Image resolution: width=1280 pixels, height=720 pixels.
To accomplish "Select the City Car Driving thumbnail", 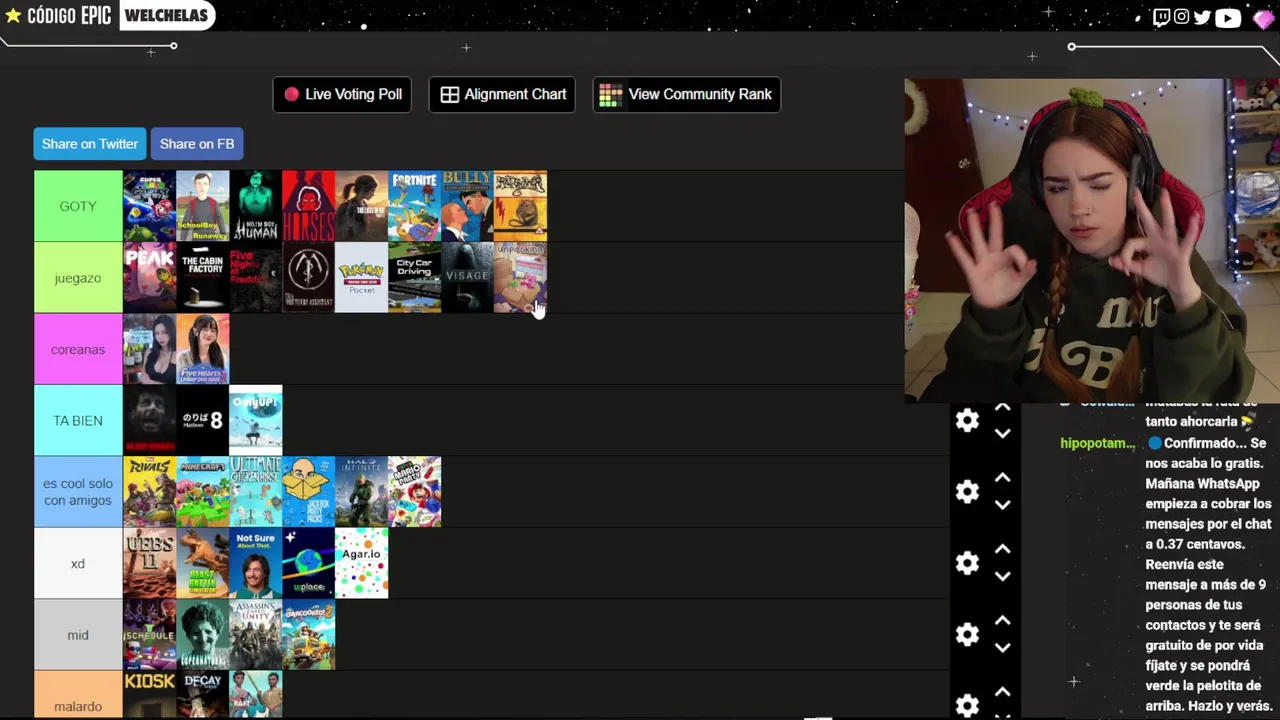I will [x=414, y=278].
